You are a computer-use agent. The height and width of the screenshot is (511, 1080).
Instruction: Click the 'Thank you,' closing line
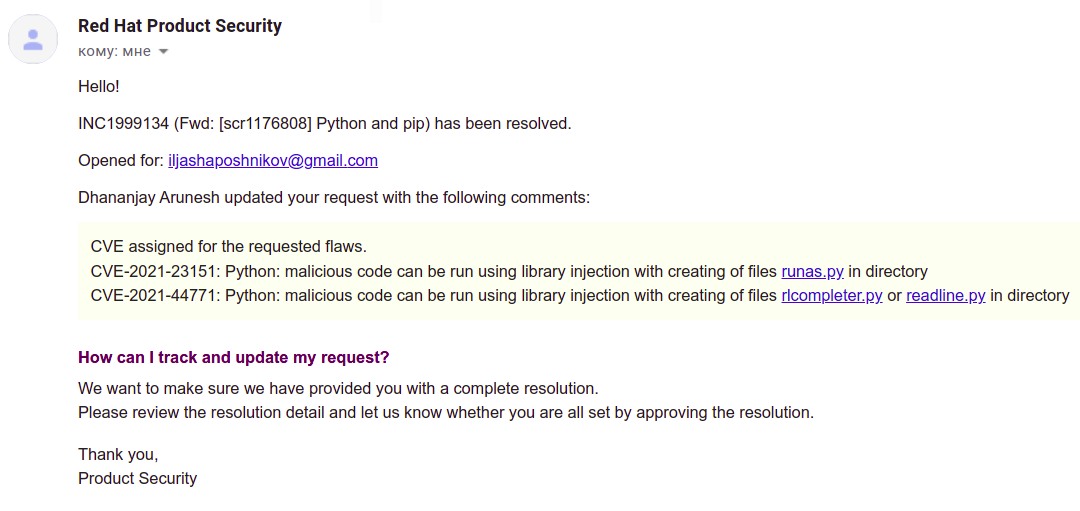(x=118, y=454)
